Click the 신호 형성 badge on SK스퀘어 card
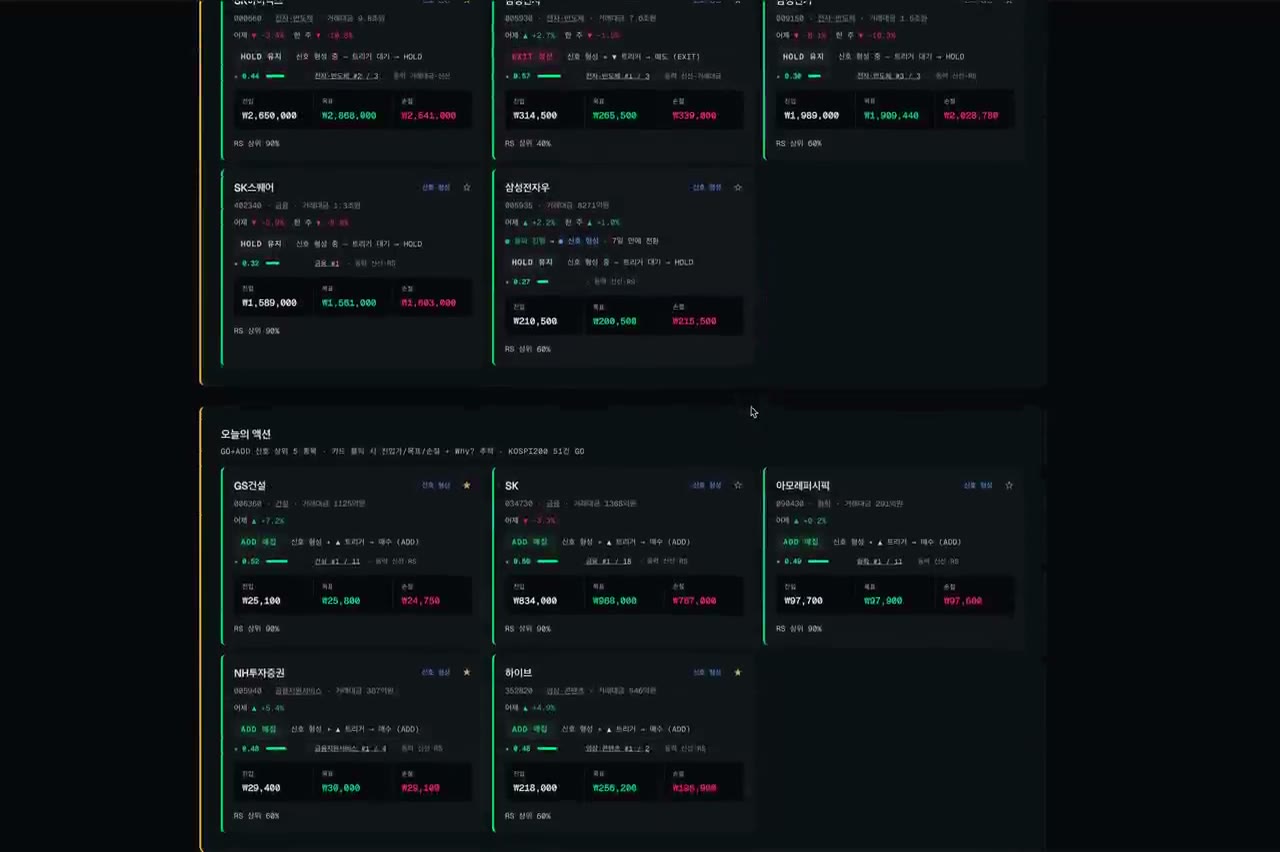The image size is (1280, 852). point(436,187)
